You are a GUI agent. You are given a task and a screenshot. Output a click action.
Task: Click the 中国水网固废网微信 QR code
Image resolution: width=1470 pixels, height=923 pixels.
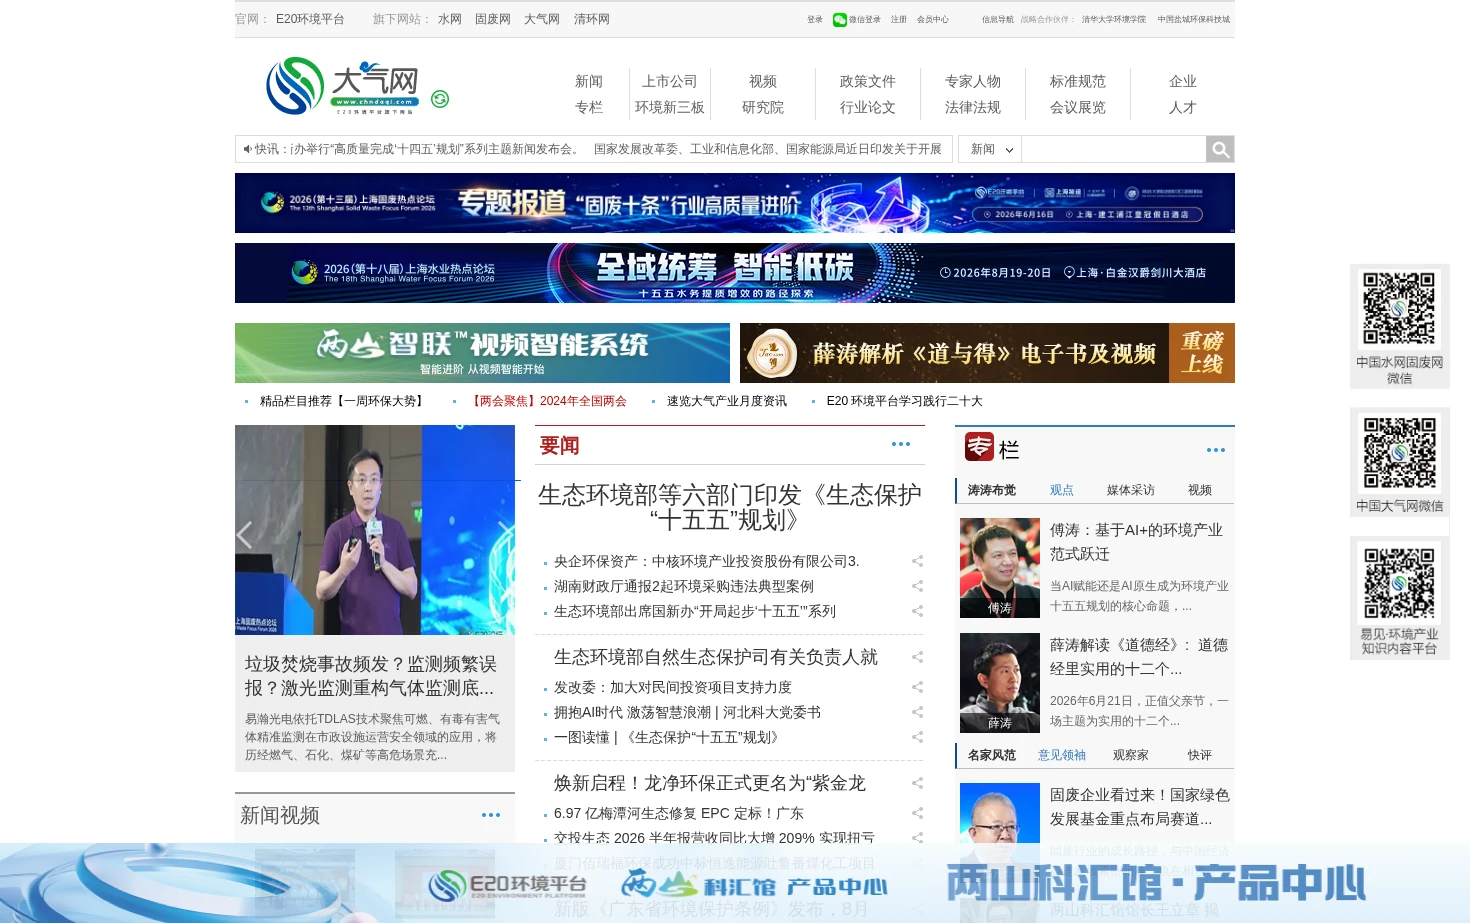(x=1399, y=309)
